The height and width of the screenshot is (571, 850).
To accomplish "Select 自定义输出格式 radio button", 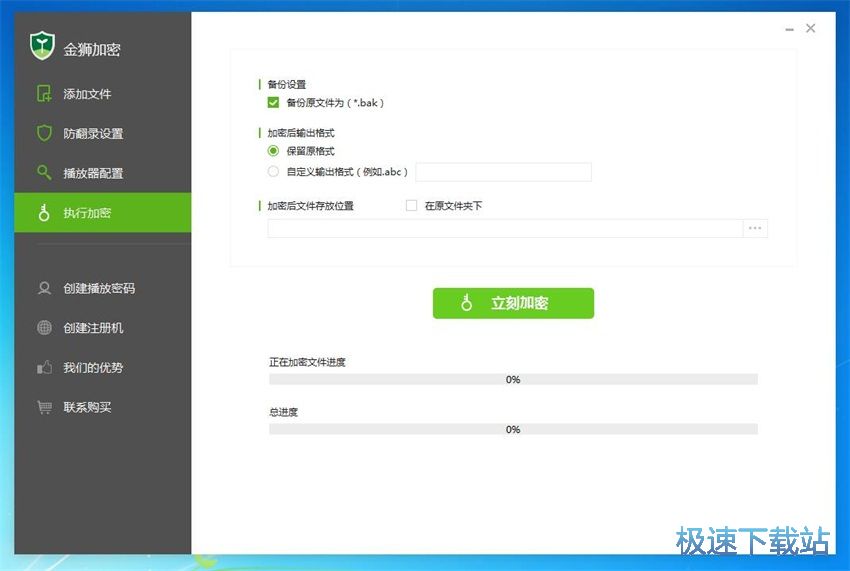I will pyautogui.click(x=273, y=171).
